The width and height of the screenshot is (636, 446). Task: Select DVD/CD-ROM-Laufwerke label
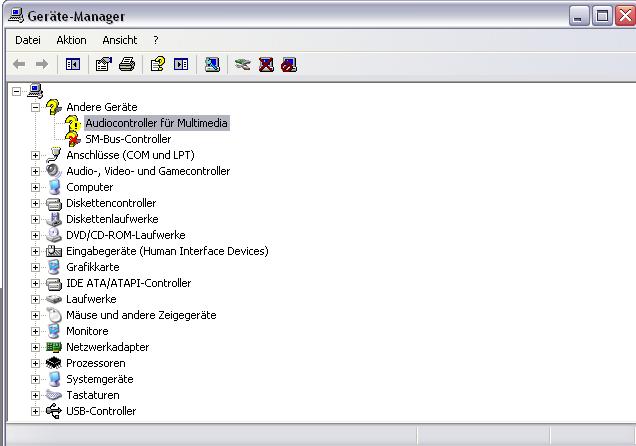tap(126, 235)
